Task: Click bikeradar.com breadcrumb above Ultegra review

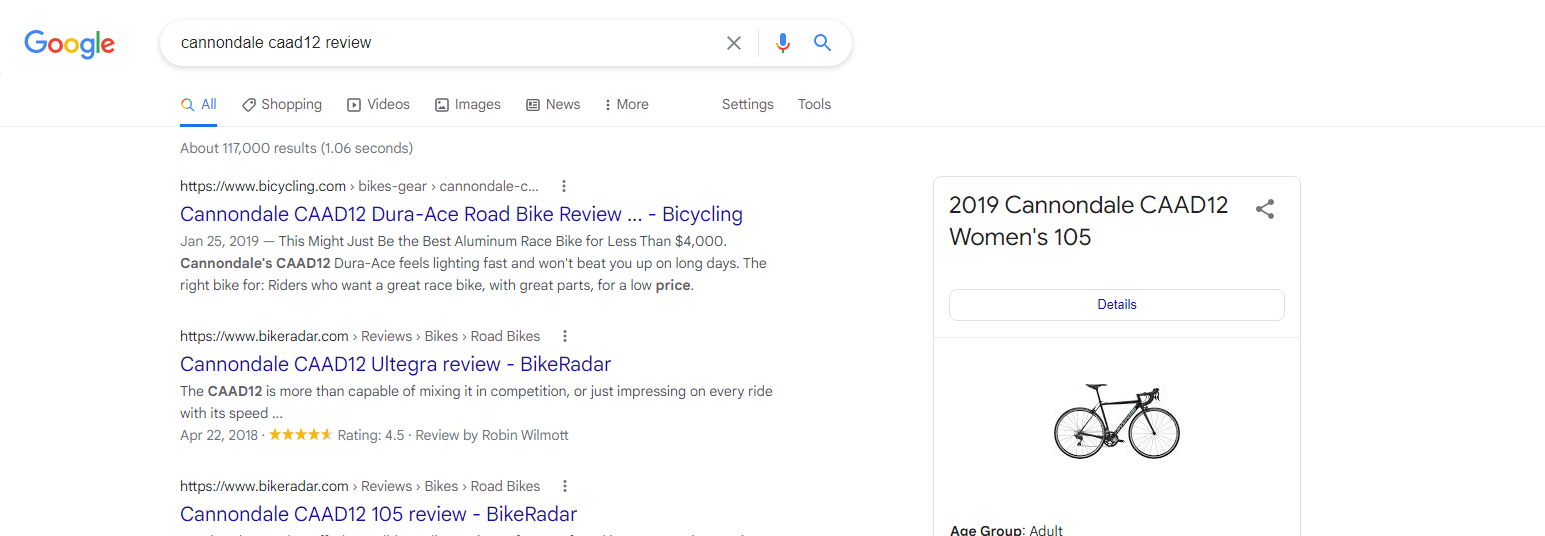Action: pos(360,336)
